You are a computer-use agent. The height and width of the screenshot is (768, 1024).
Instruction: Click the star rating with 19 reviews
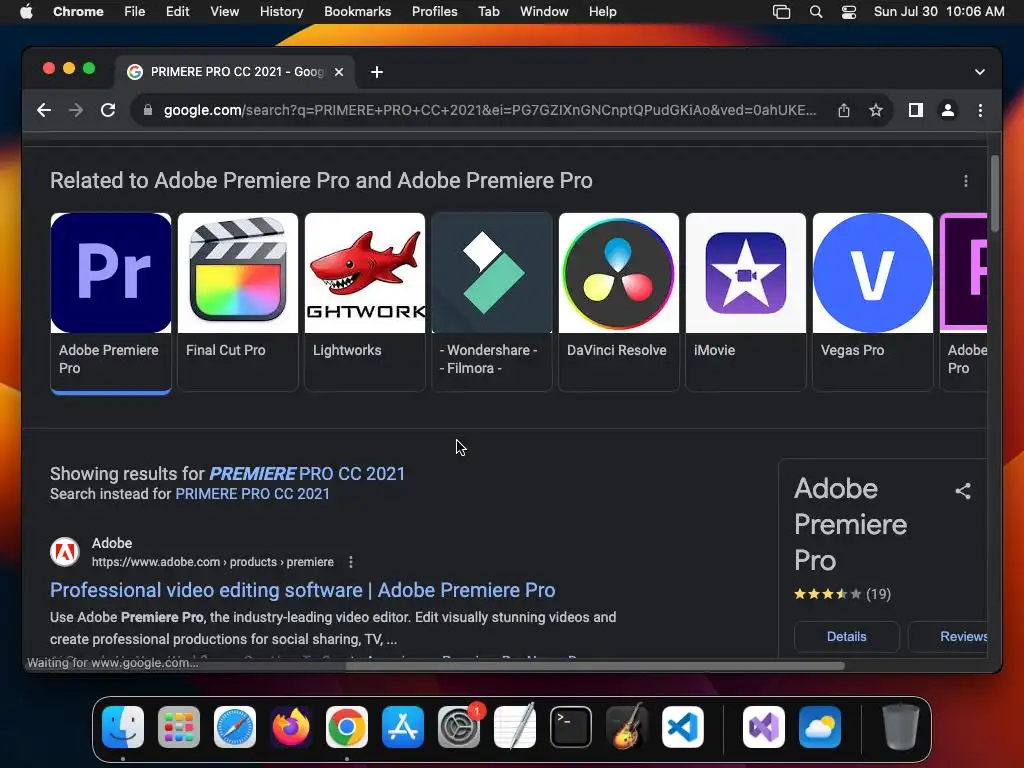click(842, 594)
